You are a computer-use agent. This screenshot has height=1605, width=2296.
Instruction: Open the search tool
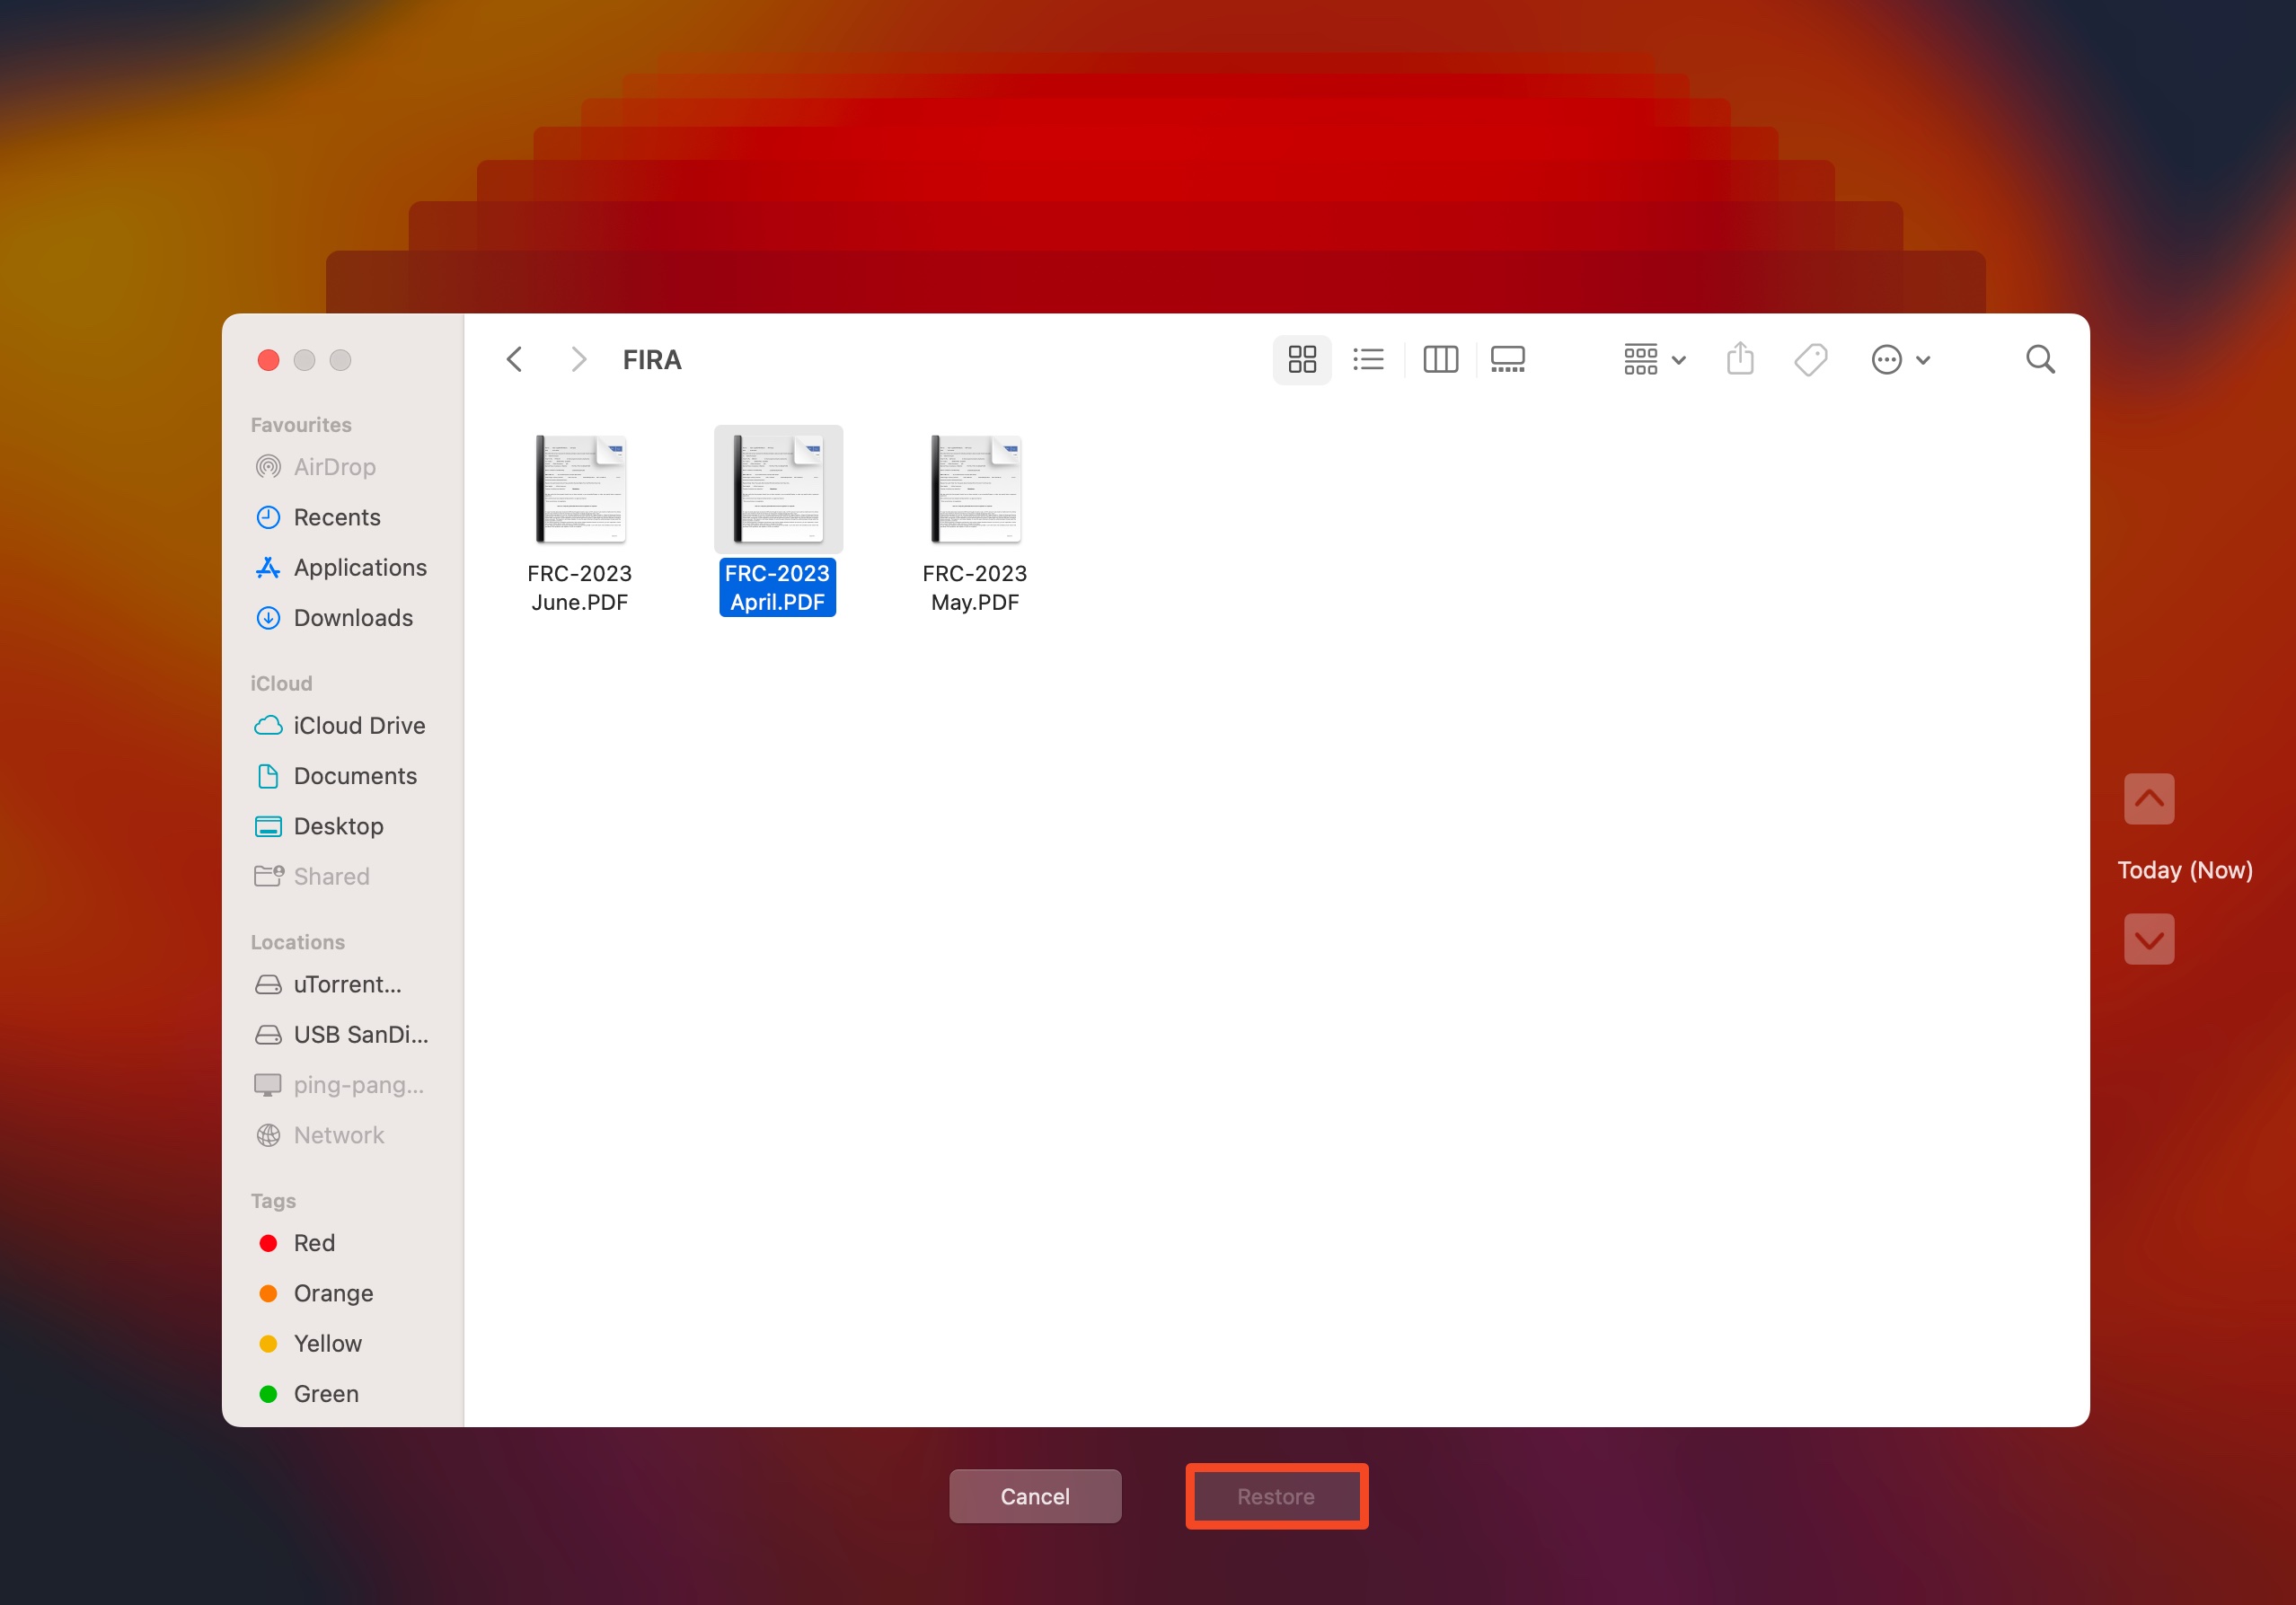click(2041, 357)
